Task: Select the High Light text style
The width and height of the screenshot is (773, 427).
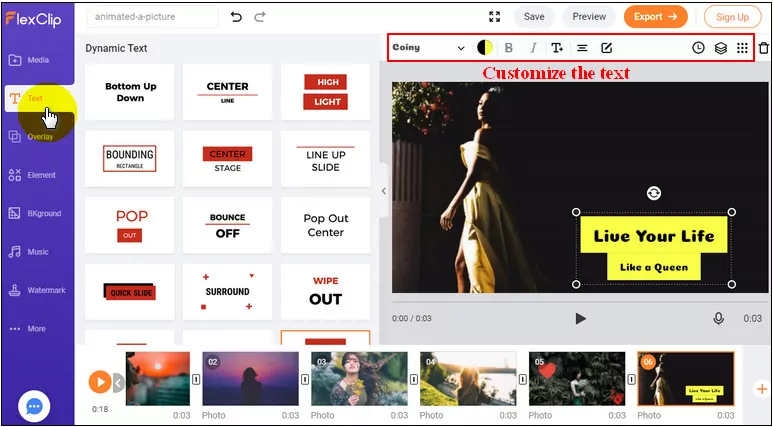Action: coord(325,92)
